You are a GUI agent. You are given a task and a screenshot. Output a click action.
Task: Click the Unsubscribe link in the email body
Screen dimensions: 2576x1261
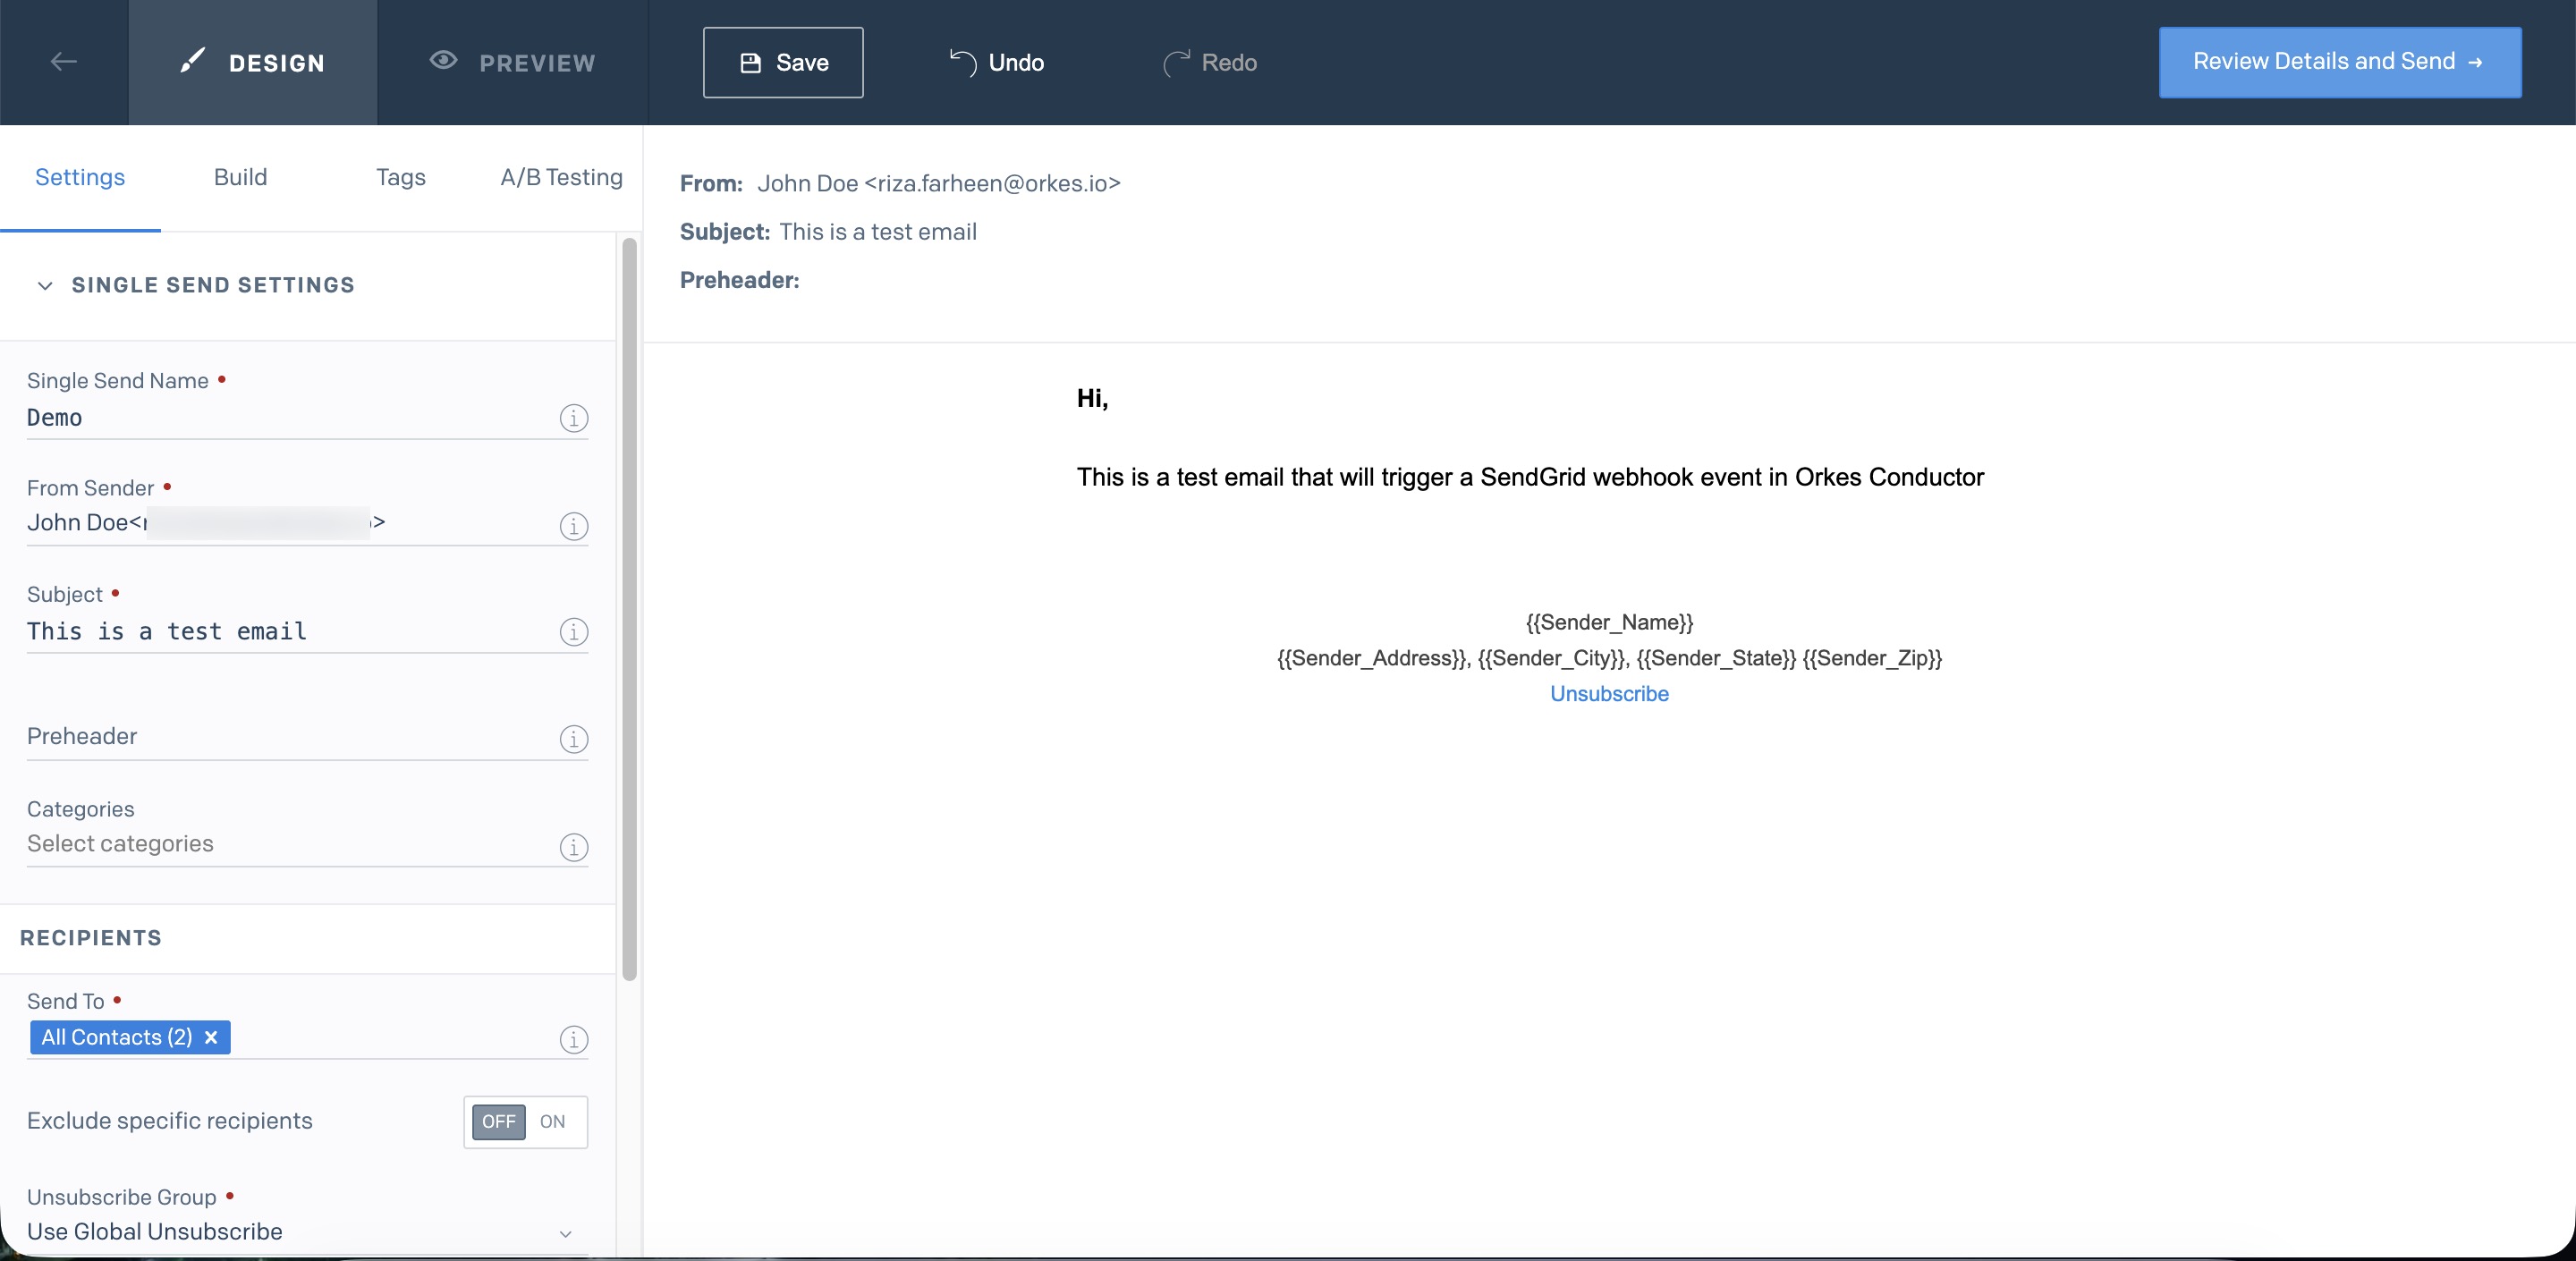[1608, 693]
